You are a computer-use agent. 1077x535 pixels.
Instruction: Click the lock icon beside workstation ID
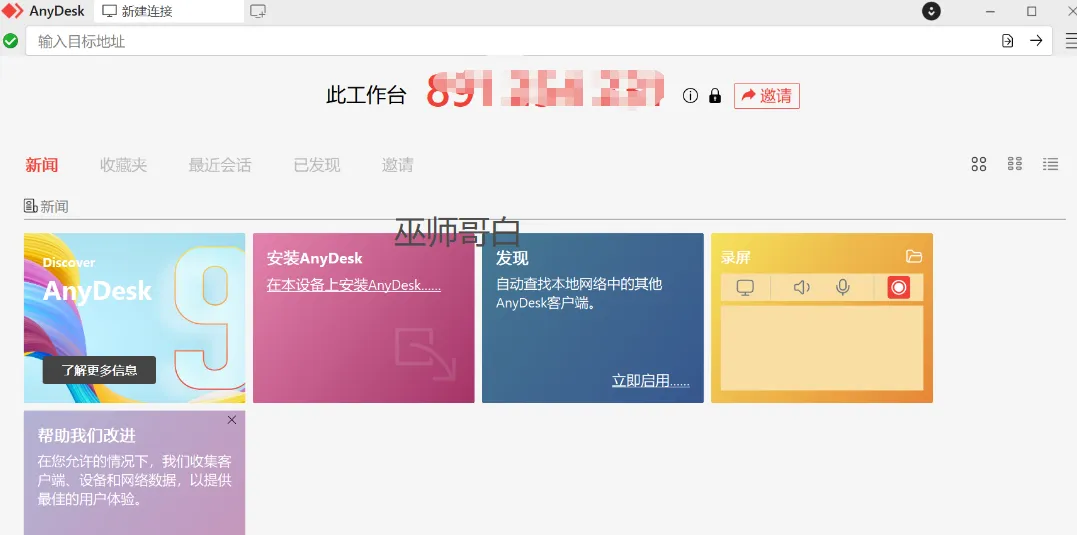[715, 95]
